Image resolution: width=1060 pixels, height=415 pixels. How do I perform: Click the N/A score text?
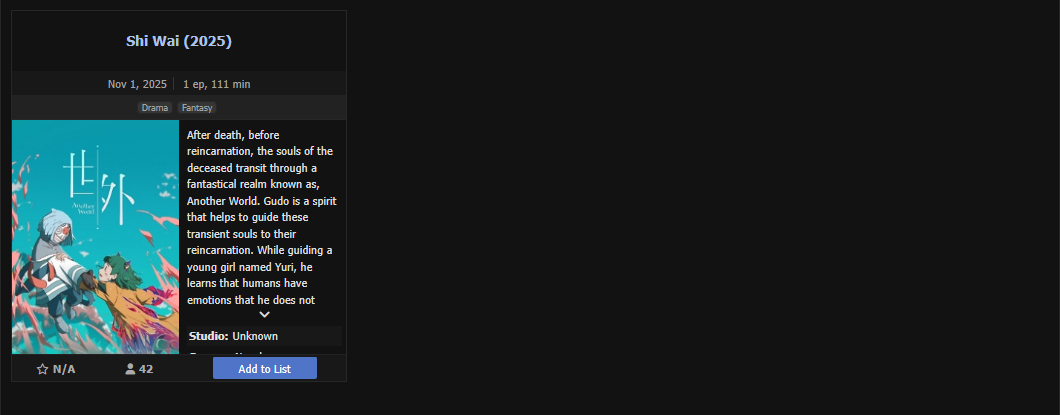64,369
